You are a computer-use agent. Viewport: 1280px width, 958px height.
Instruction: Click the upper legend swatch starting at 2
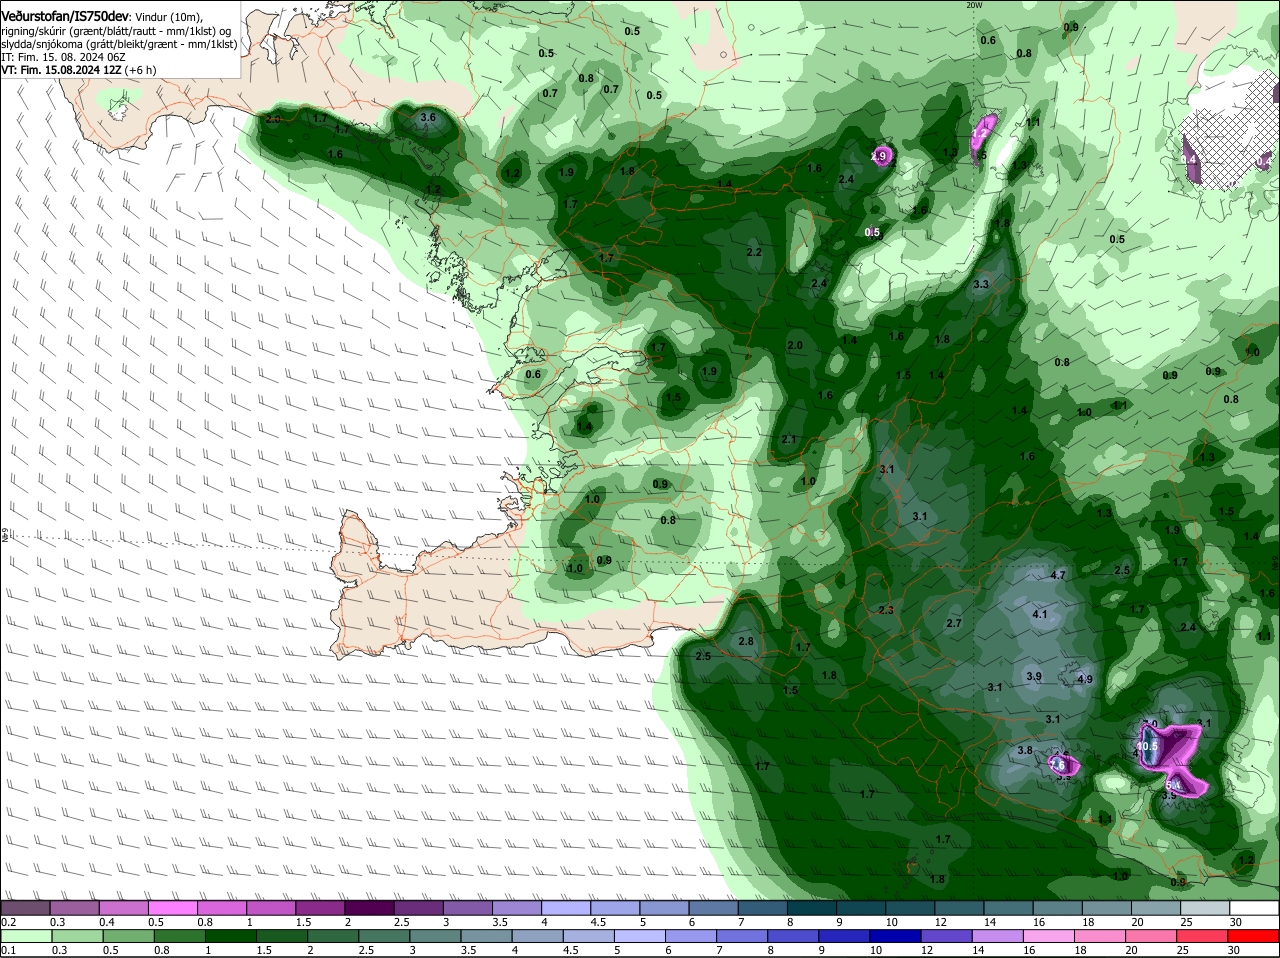tap(371, 907)
